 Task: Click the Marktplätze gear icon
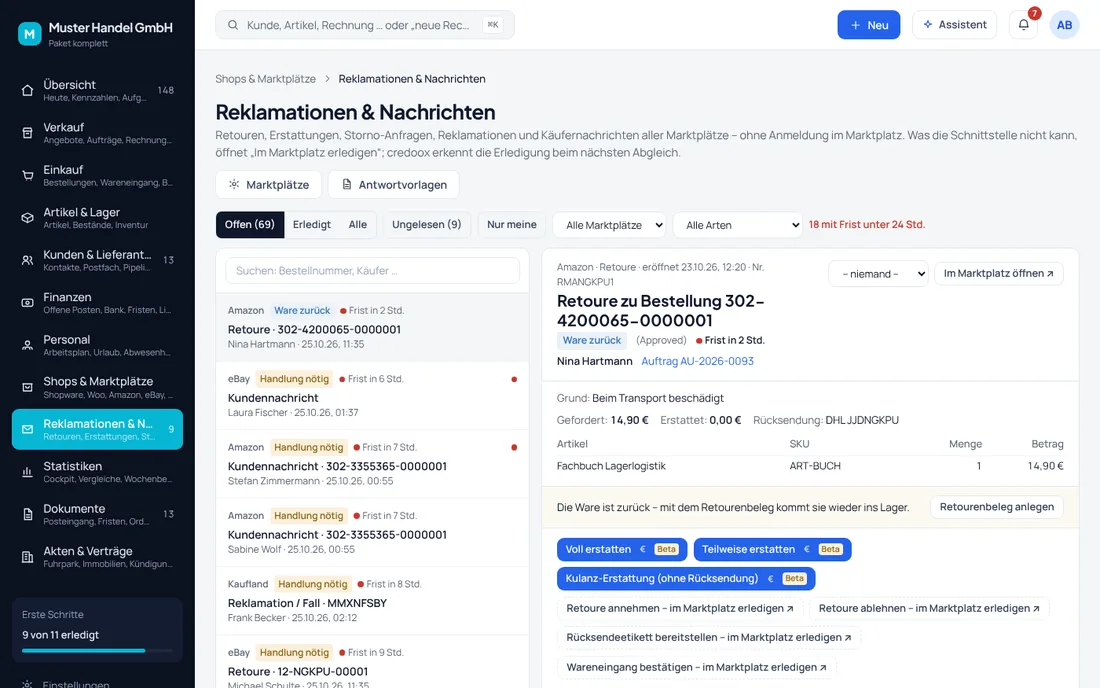coord(234,184)
